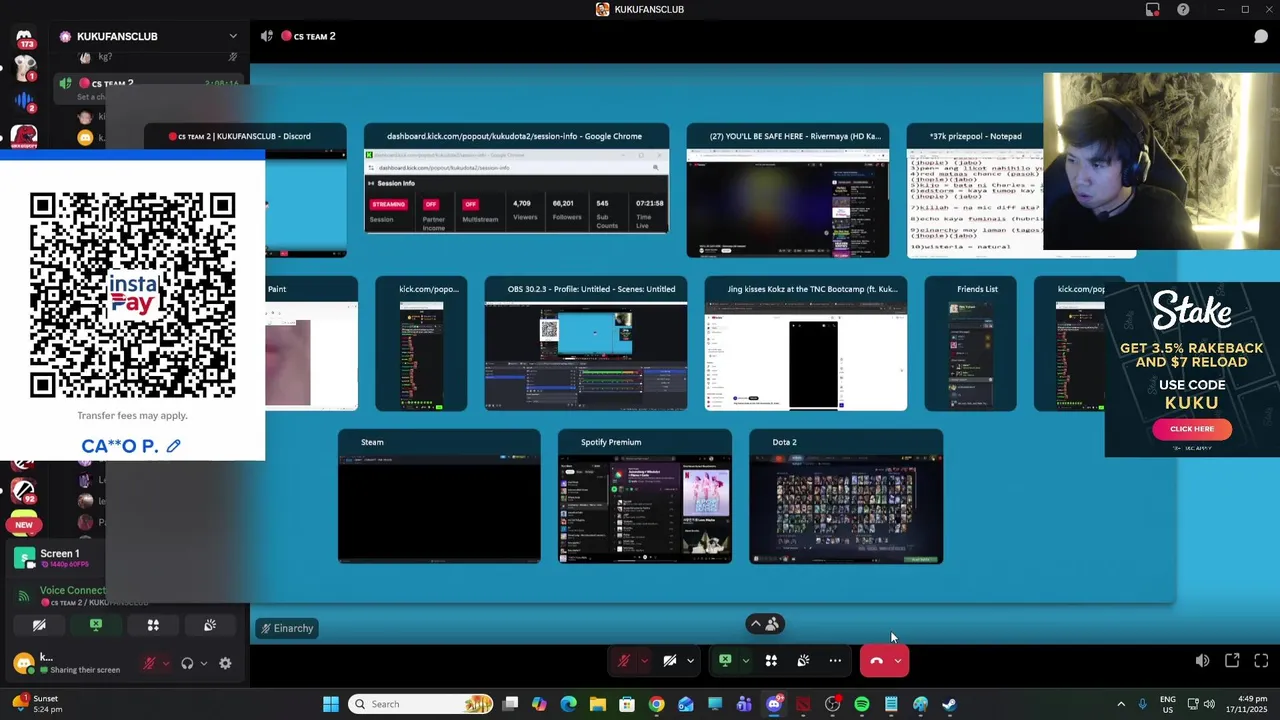Viewport: 1280px width, 720px height.
Task: Open Windows Start menu
Action: [331, 704]
